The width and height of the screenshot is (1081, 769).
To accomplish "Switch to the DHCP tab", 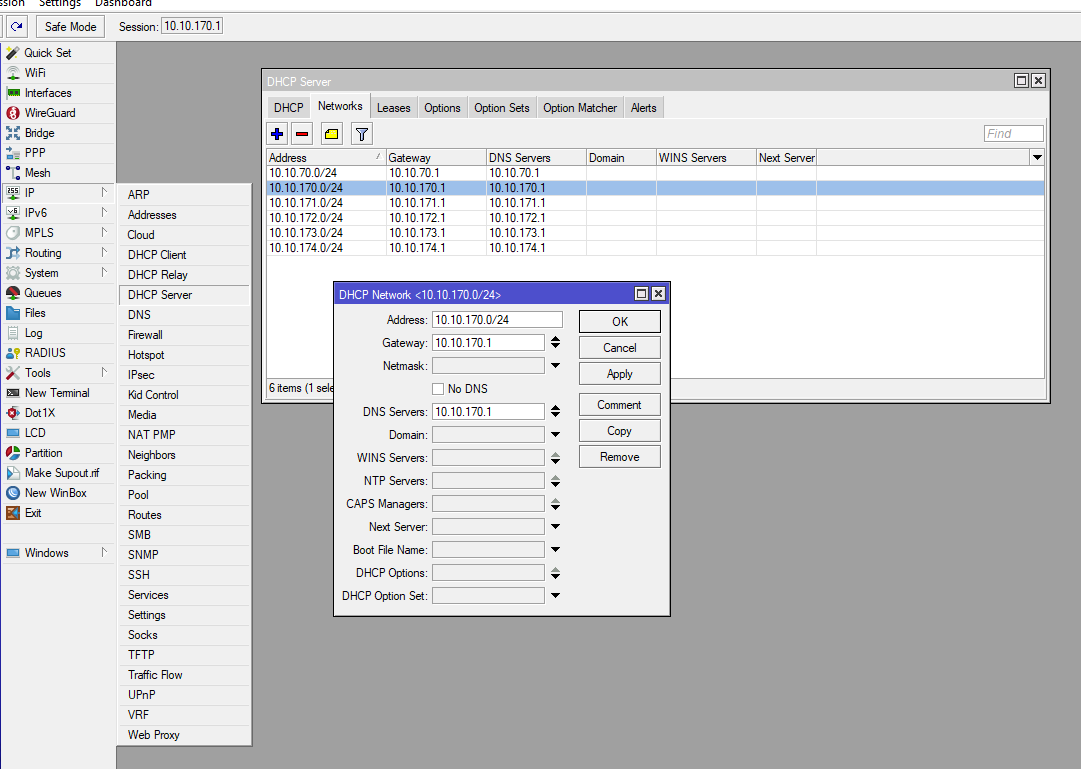I will click(x=288, y=108).
